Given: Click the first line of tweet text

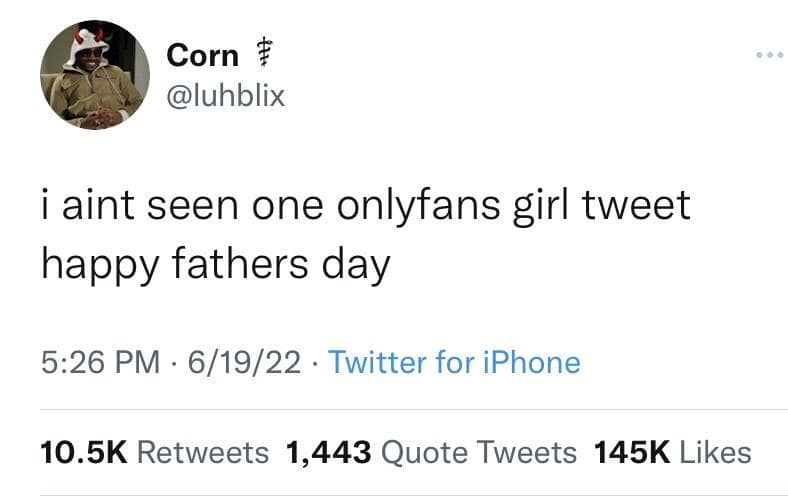Looking at the screenshot, I should [365, 206].
